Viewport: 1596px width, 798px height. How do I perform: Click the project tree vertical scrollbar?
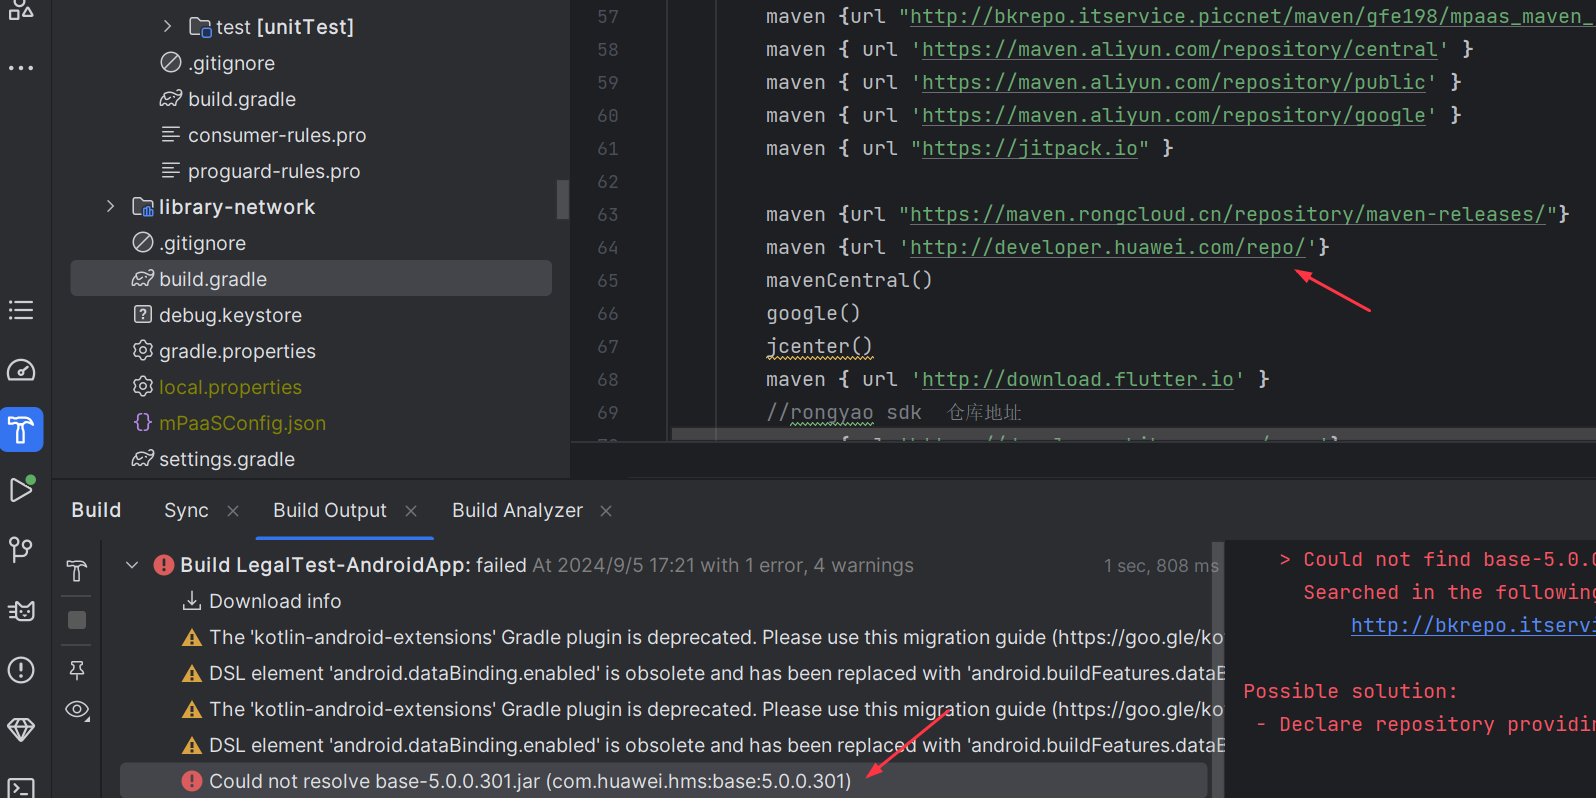[563, 199]
